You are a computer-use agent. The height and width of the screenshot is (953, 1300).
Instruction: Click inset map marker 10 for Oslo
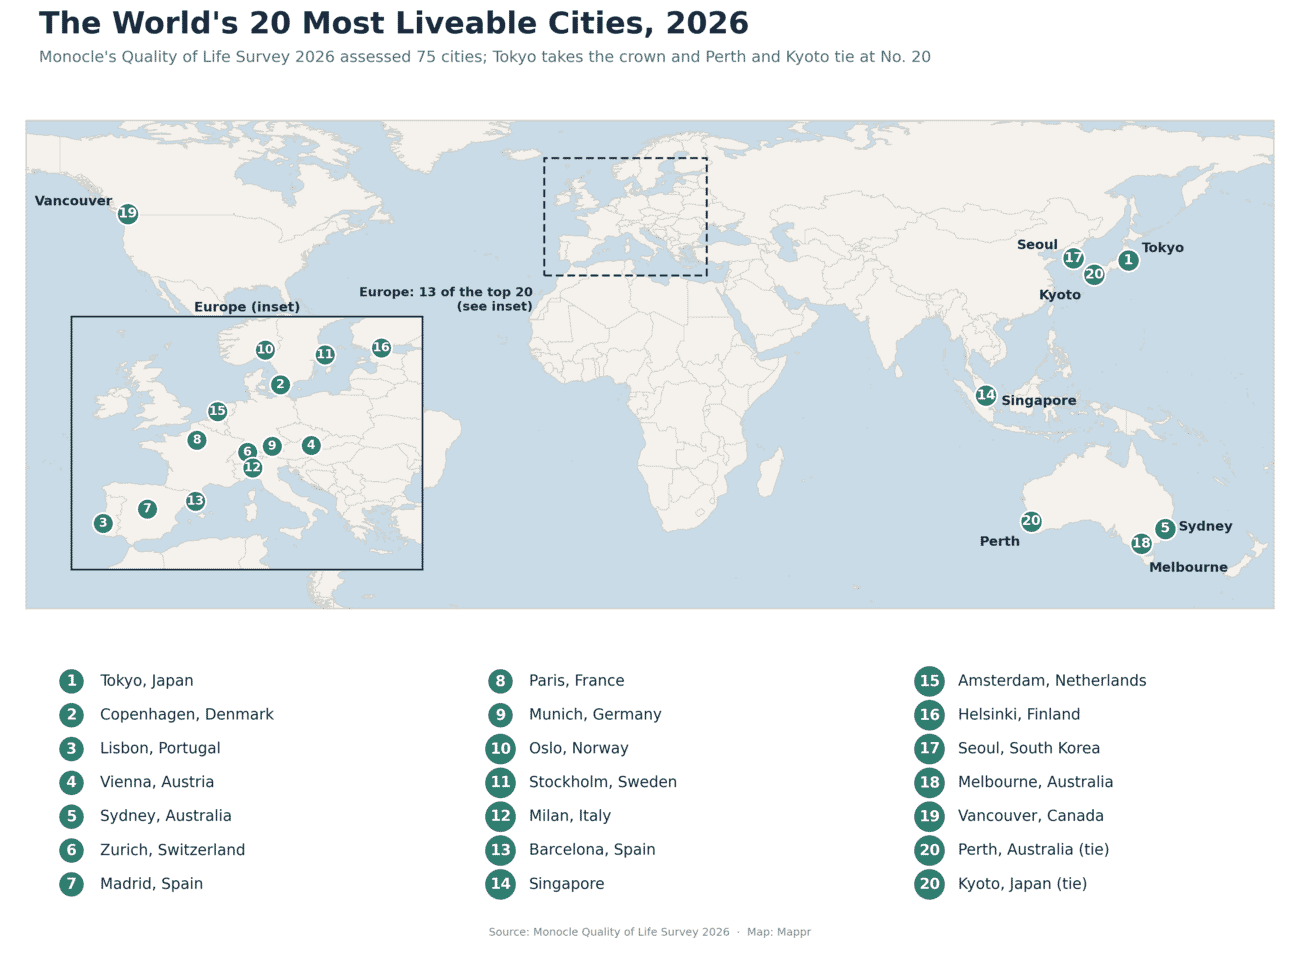[x=265, y=350]
